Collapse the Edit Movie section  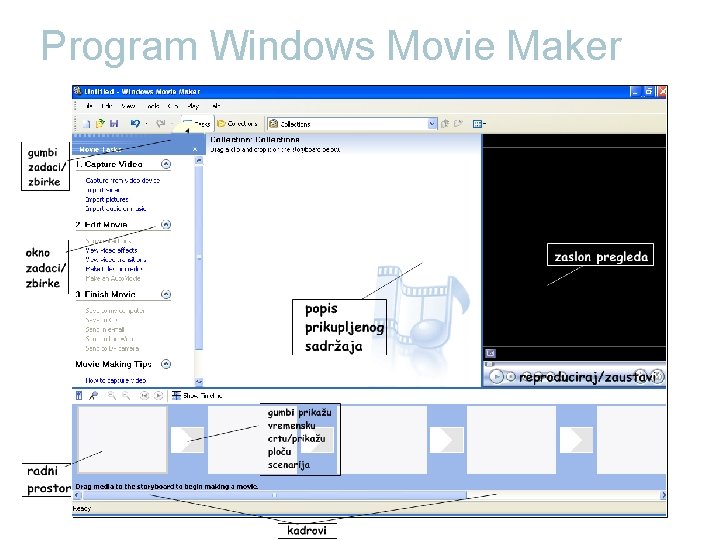click(x=166, y=225)
